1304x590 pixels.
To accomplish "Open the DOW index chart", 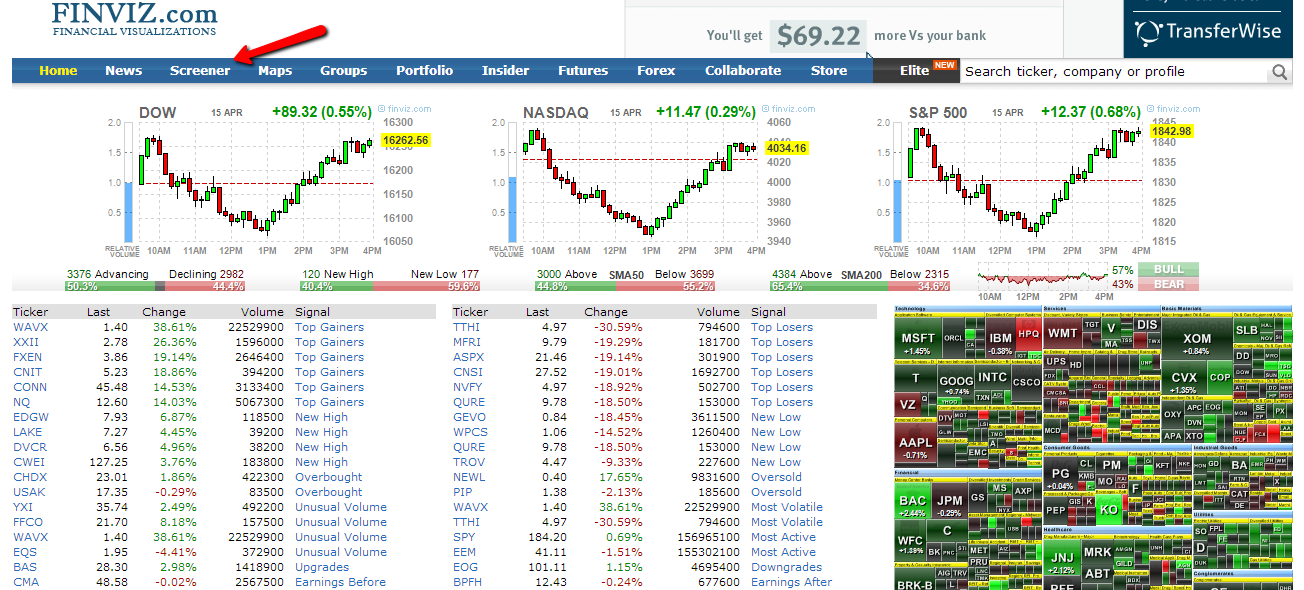I will pos(255,180).
